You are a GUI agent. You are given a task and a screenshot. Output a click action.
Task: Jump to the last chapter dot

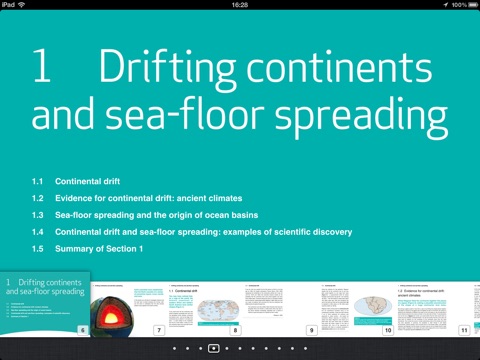(x=305, y=348)
